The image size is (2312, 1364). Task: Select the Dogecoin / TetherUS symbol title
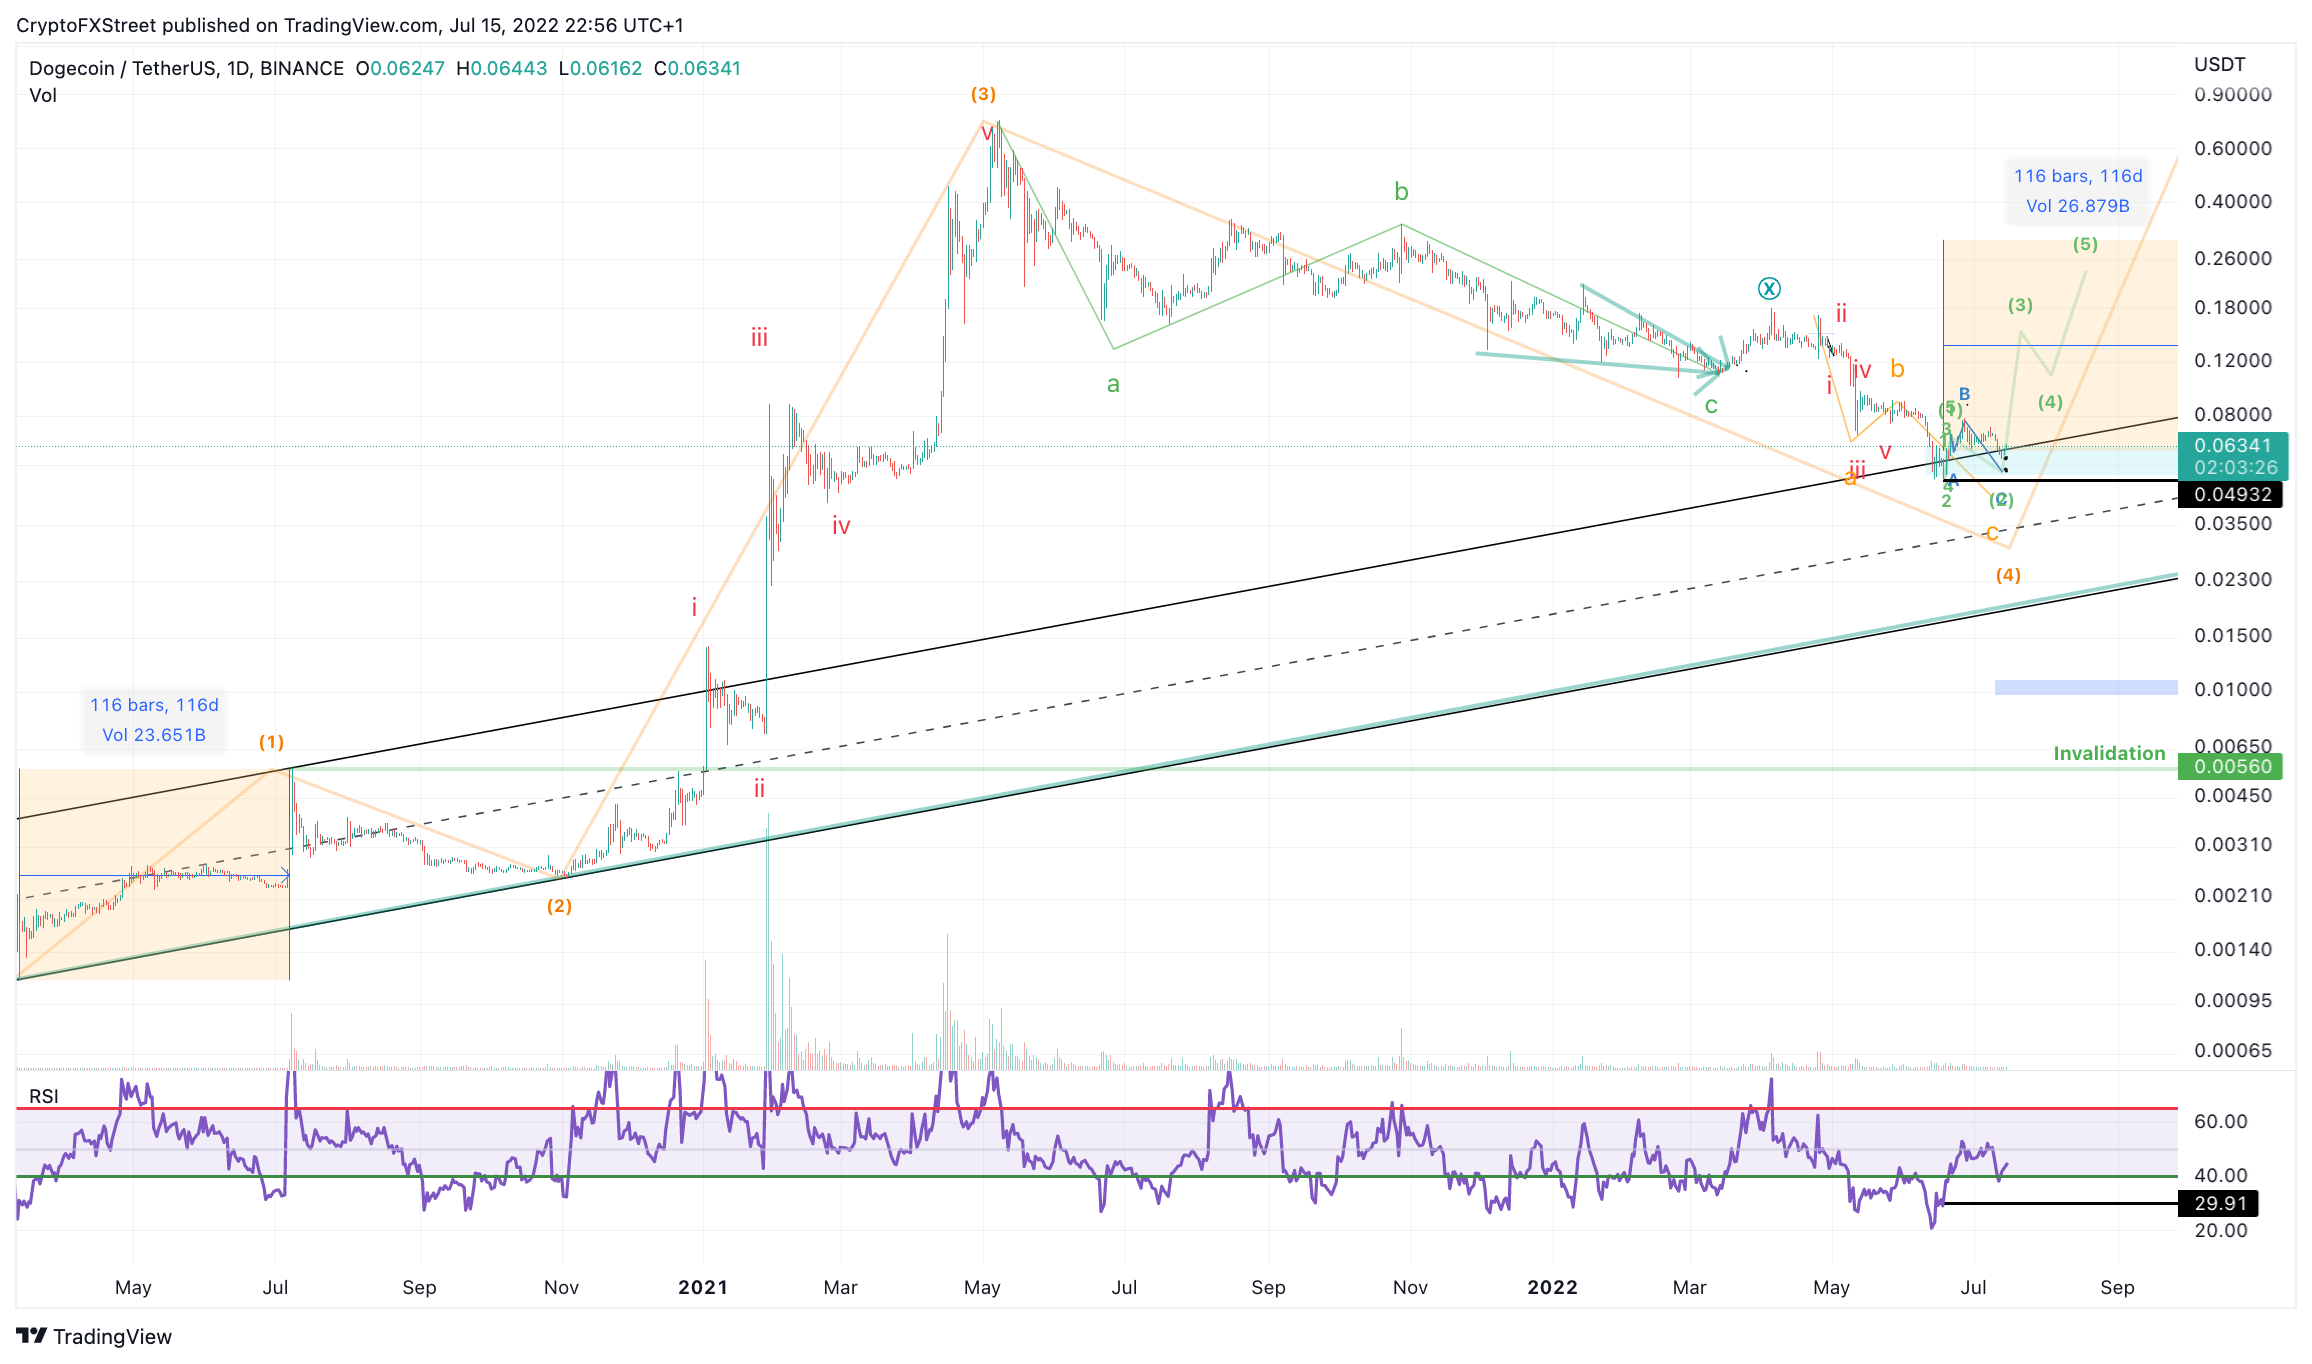pos(186,68)
